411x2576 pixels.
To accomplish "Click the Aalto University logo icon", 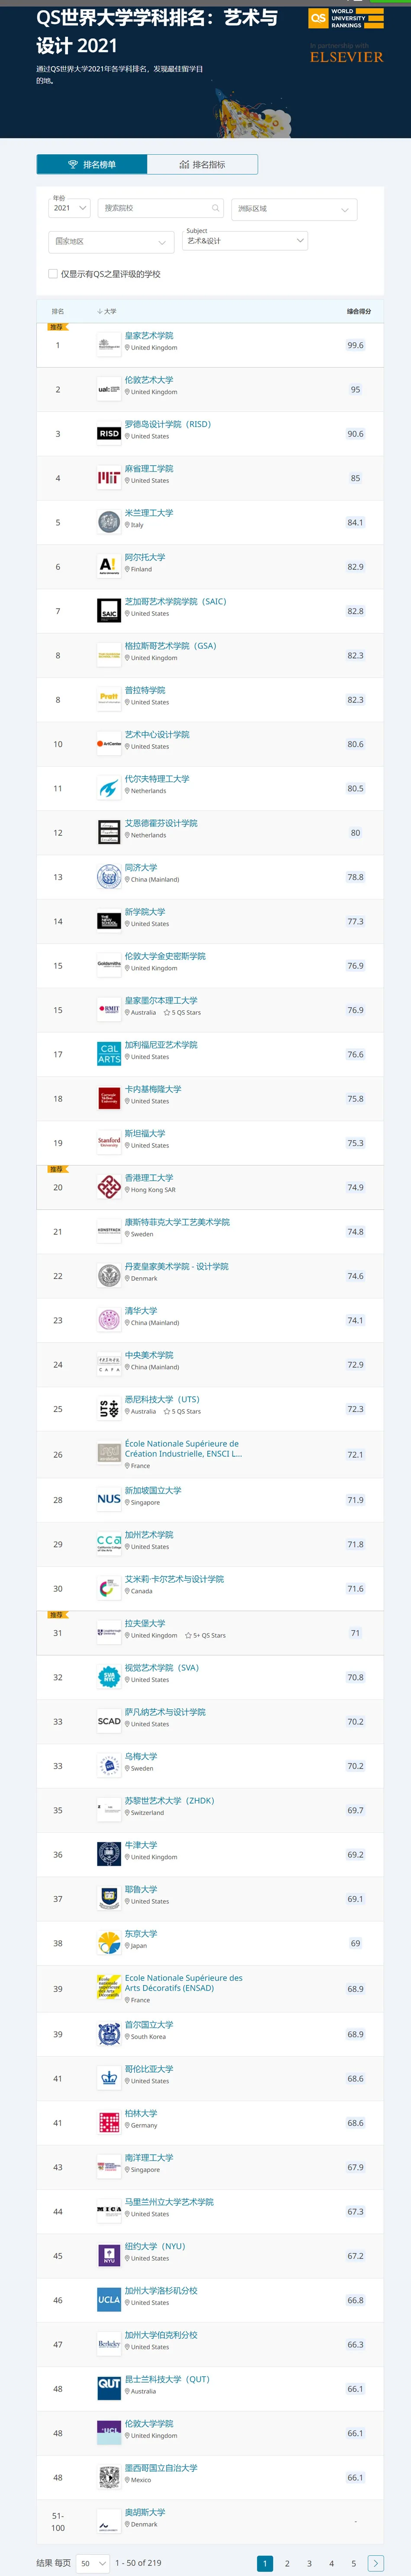I will pyautogui.click(x=109, y=566).
